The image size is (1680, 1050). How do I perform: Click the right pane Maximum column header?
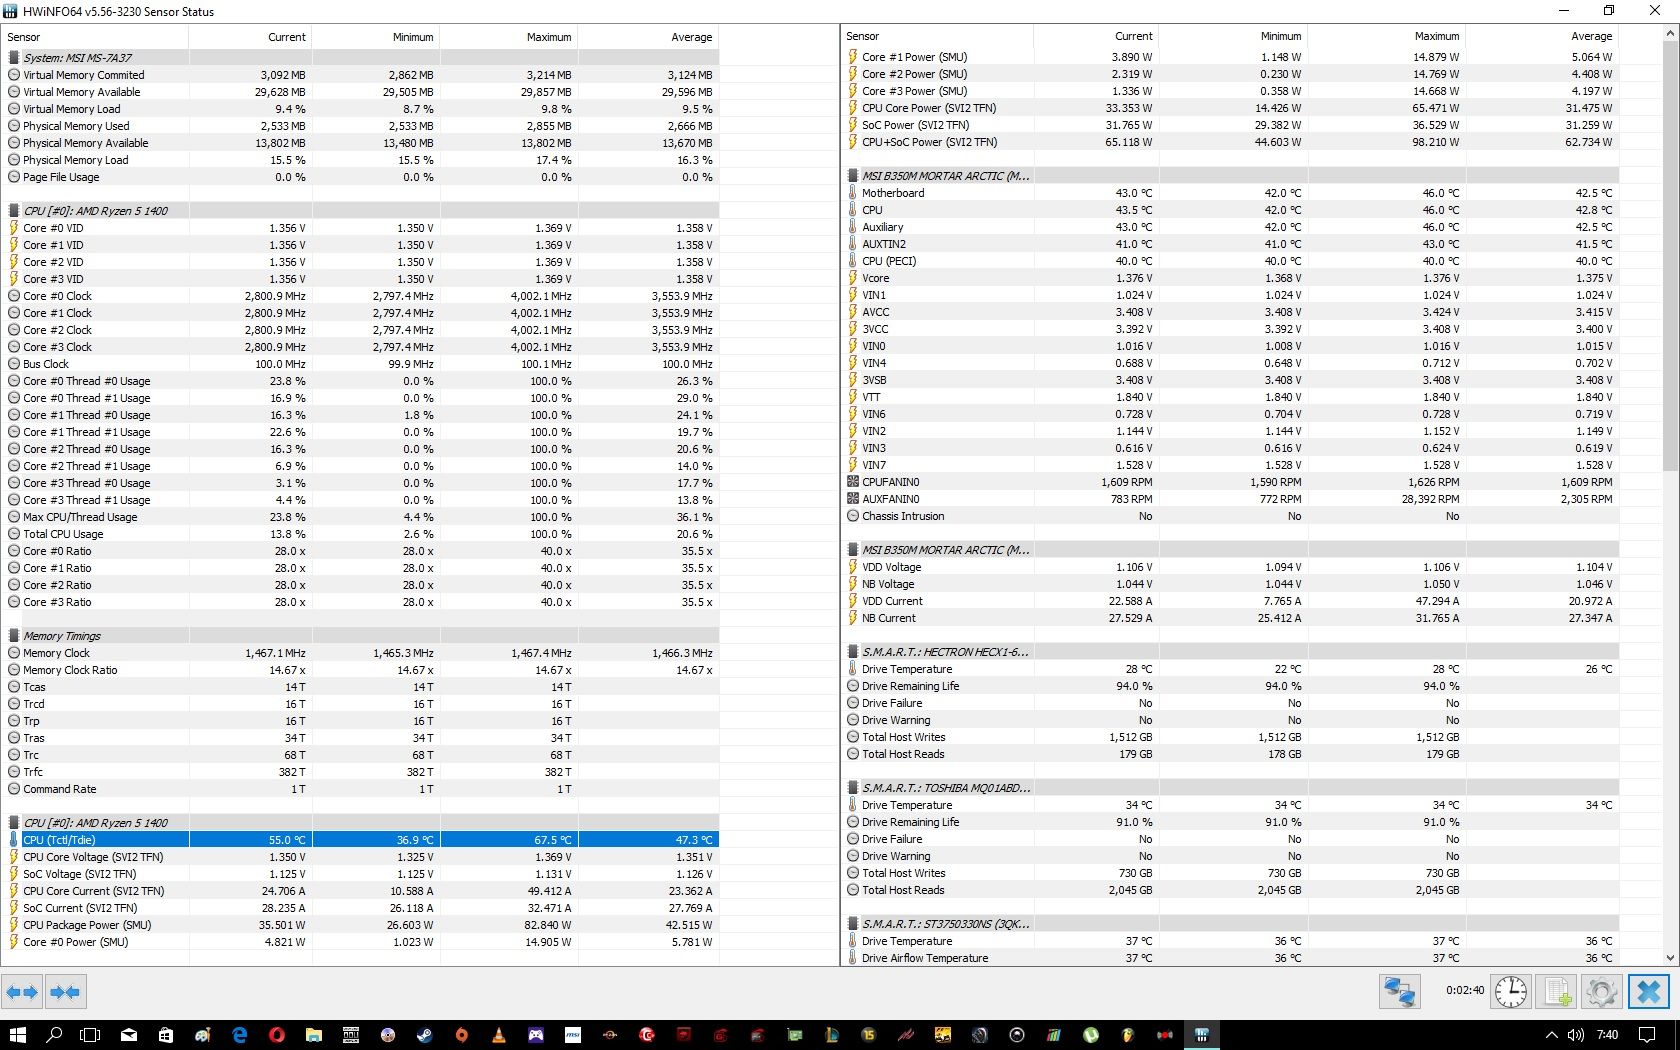click(x=1386, y=36)
